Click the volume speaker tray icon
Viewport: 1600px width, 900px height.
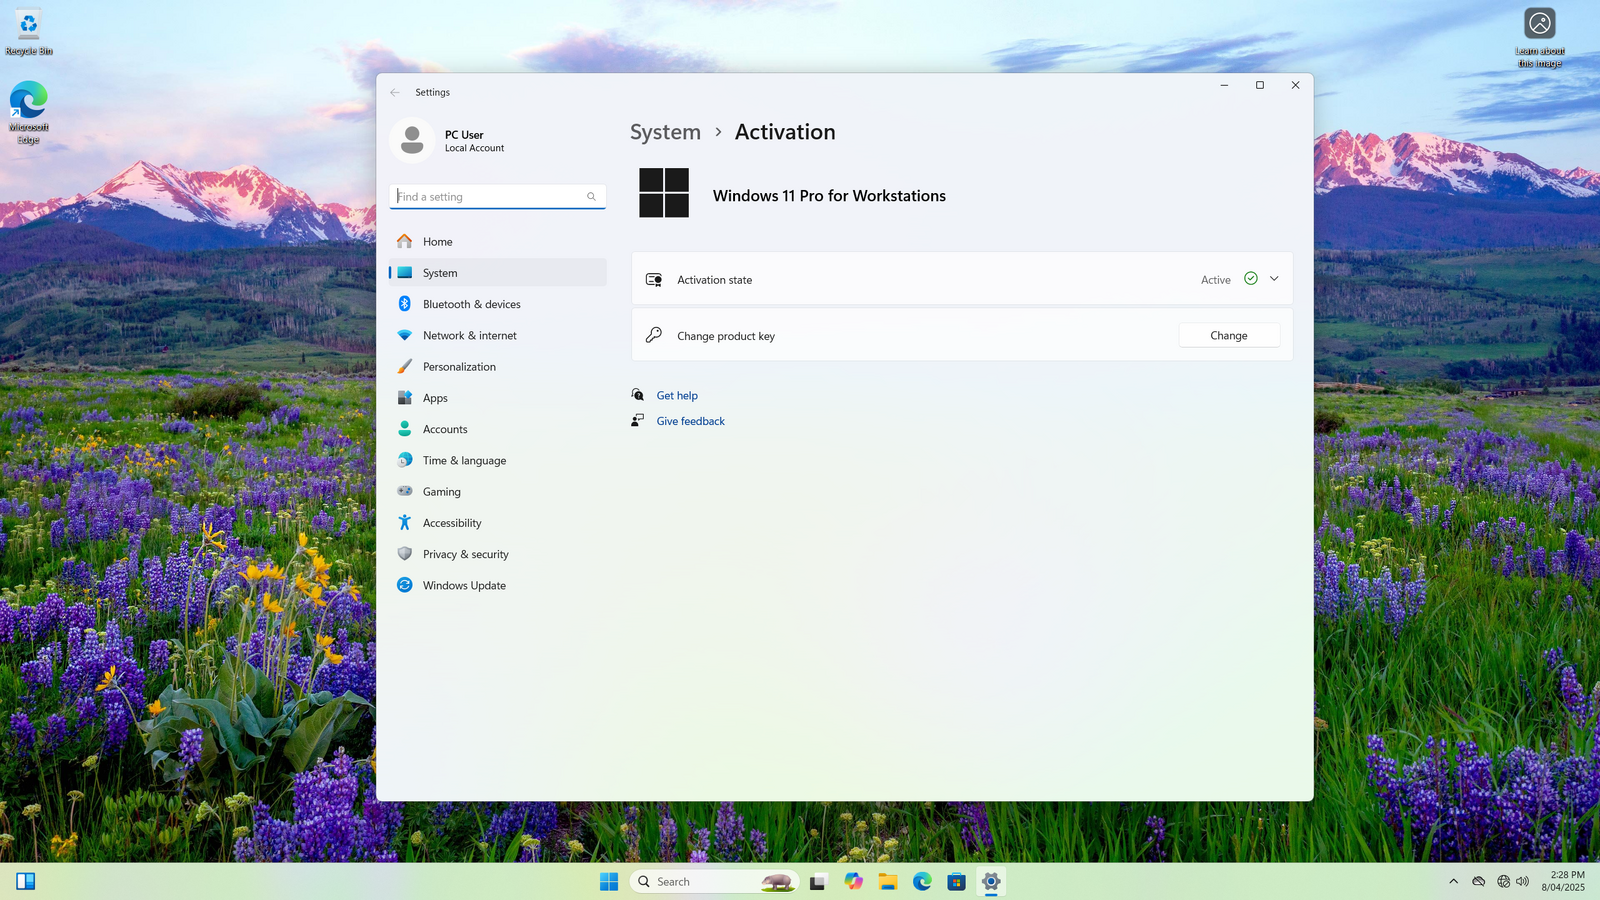(x=1523, y=881)
